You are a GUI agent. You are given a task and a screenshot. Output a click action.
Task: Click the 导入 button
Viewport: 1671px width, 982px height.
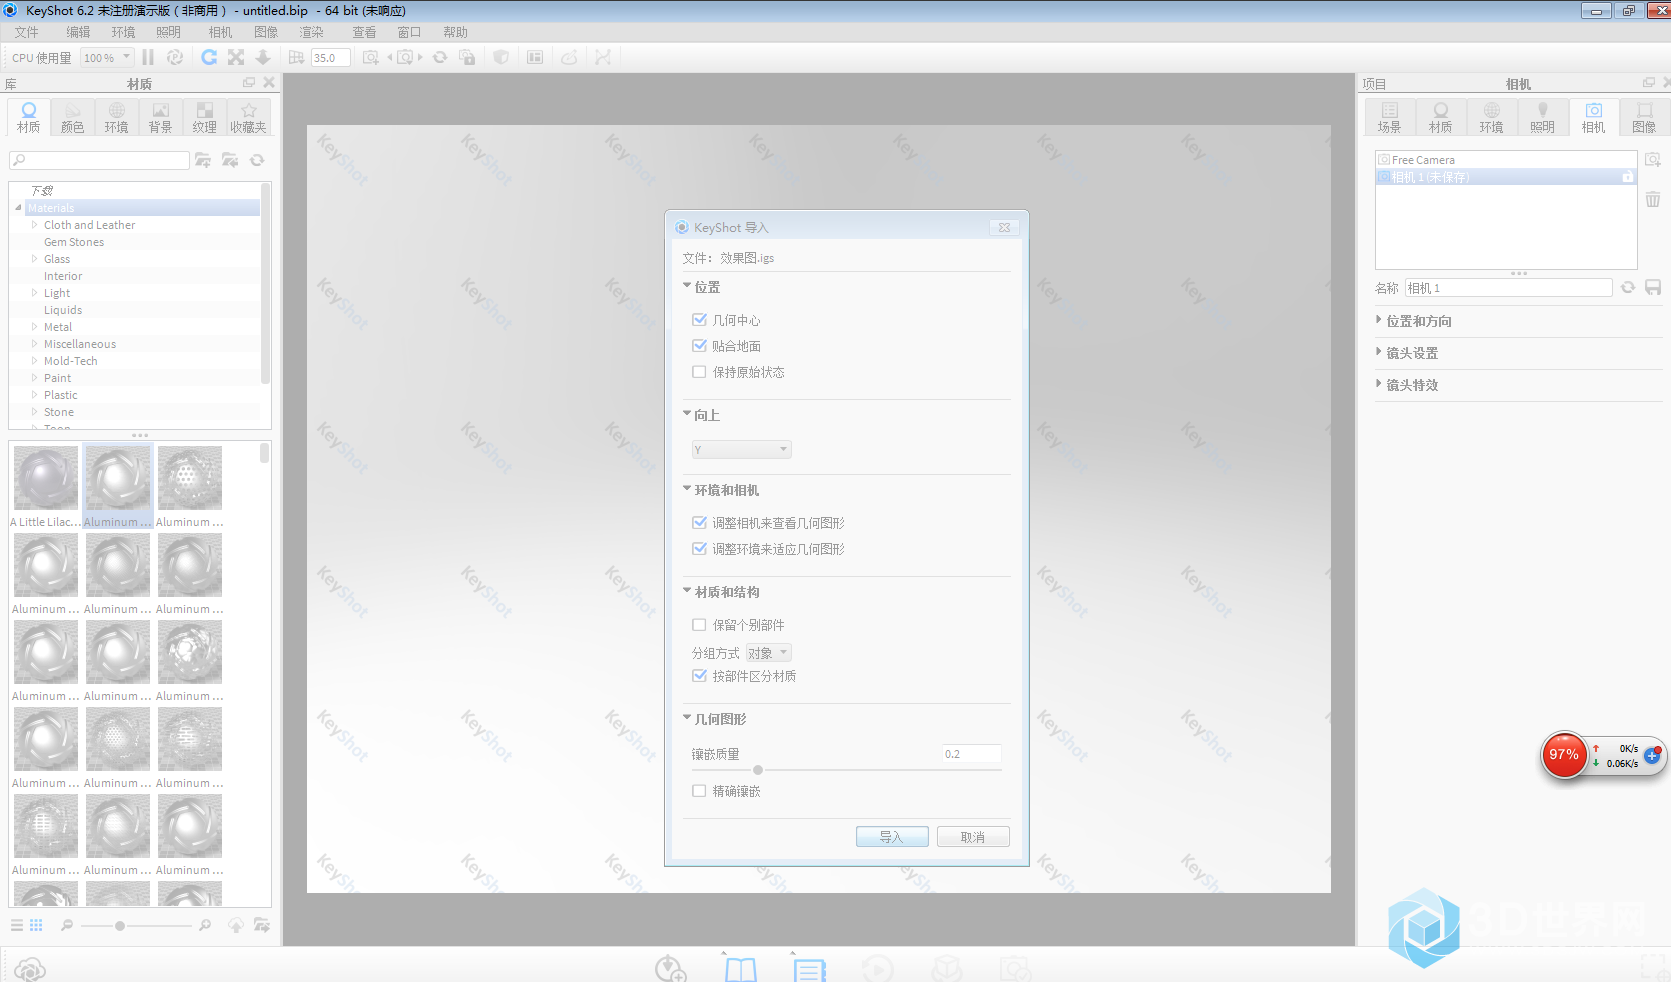click(x=892, y=837)
